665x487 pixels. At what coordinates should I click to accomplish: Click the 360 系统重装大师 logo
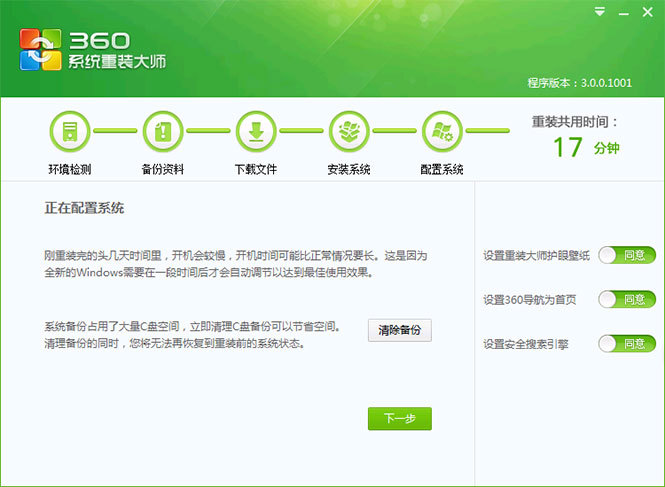(92, 50)
